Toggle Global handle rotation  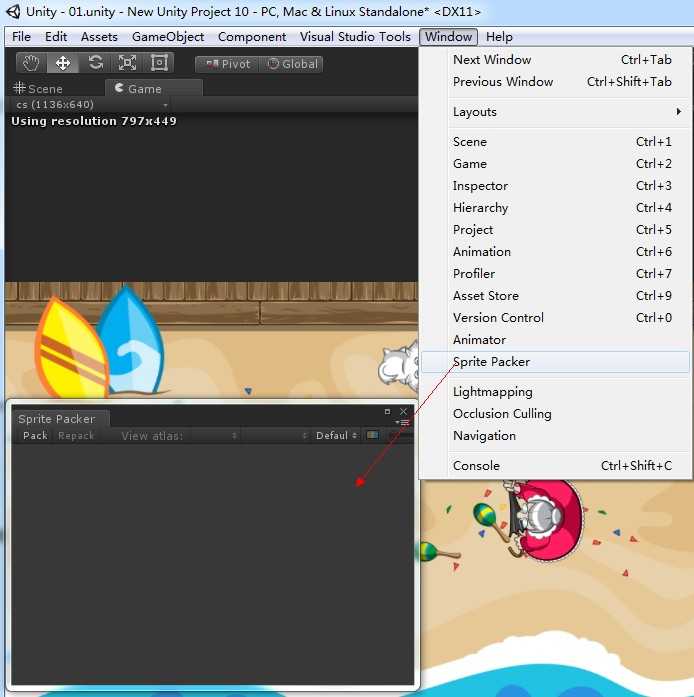point(292,64)
